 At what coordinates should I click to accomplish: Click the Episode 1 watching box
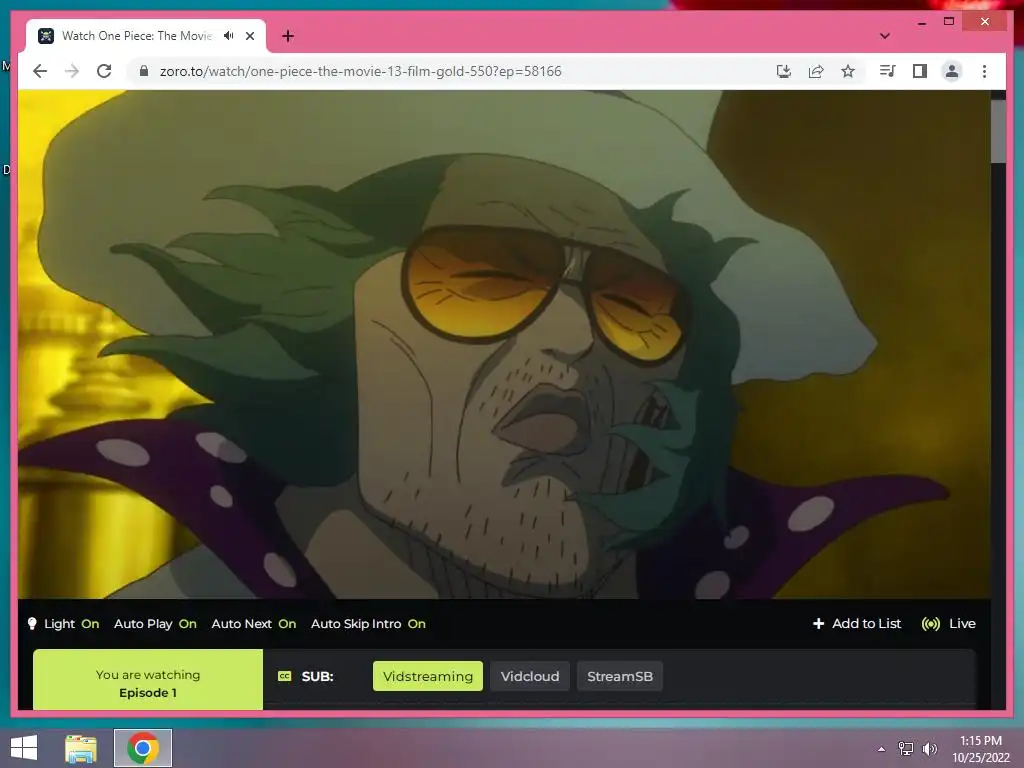pyautogui.click(x=148, y=679)
